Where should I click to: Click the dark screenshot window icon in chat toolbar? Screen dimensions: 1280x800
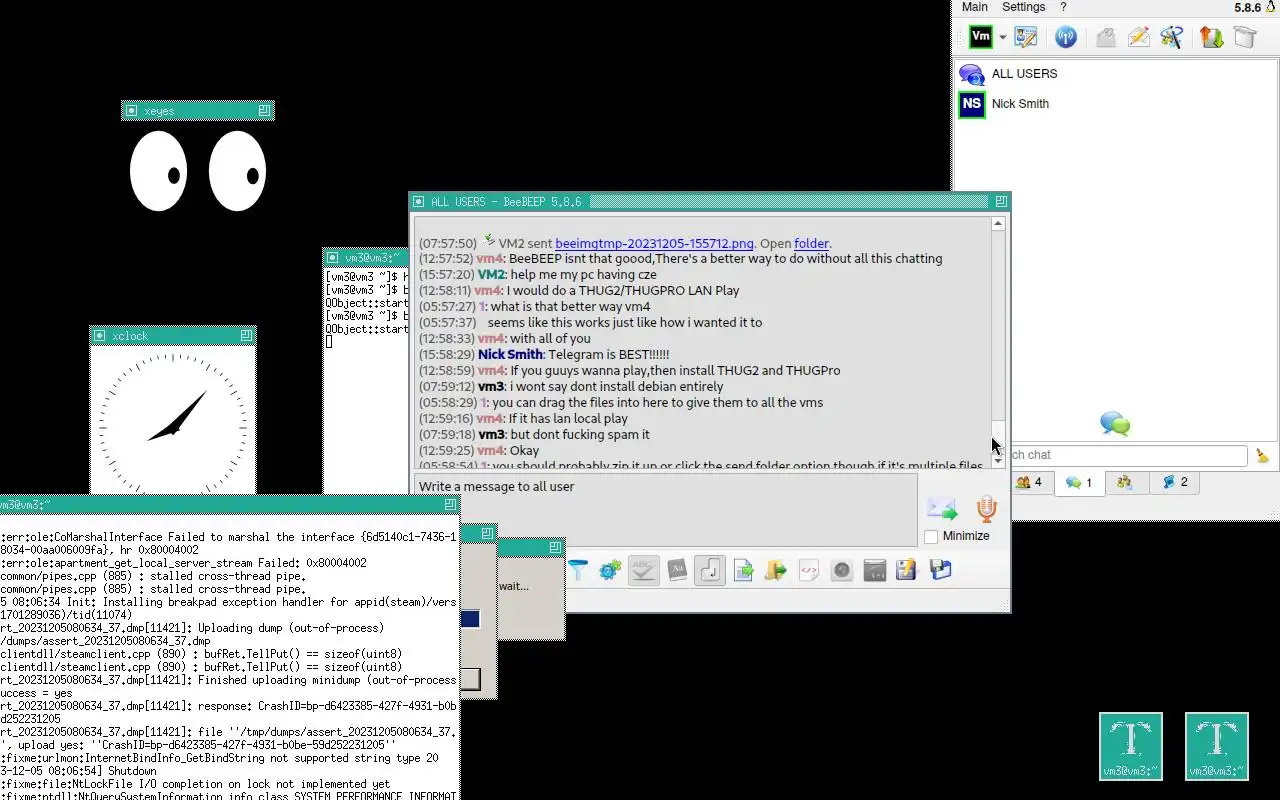[x=875, y=570]
